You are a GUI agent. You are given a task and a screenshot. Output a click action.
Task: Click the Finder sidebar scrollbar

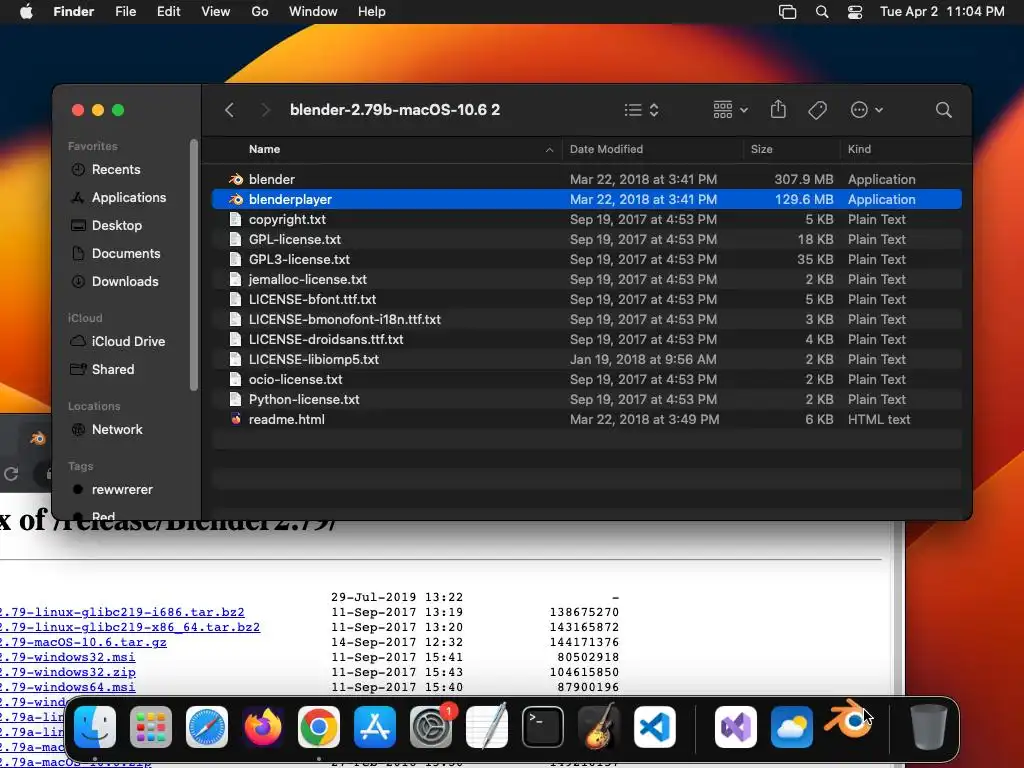tap(193, 264)
